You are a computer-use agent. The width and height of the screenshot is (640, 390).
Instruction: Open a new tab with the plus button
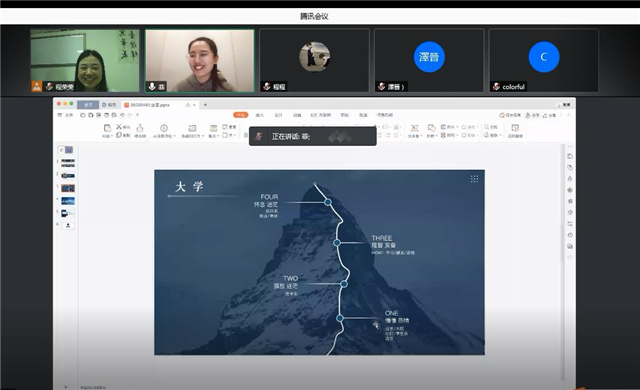click(205, 105)
